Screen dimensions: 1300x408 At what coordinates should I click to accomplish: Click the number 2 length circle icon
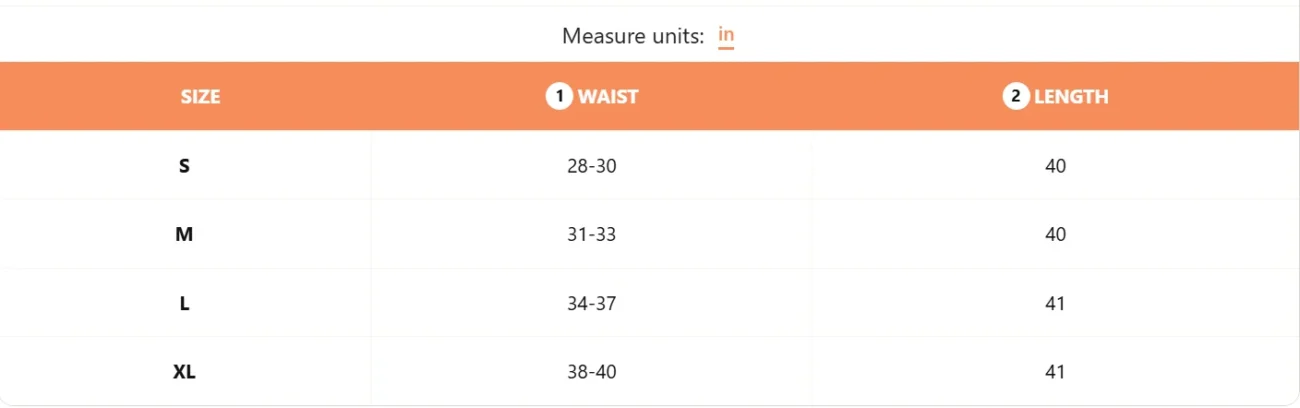1016,97
